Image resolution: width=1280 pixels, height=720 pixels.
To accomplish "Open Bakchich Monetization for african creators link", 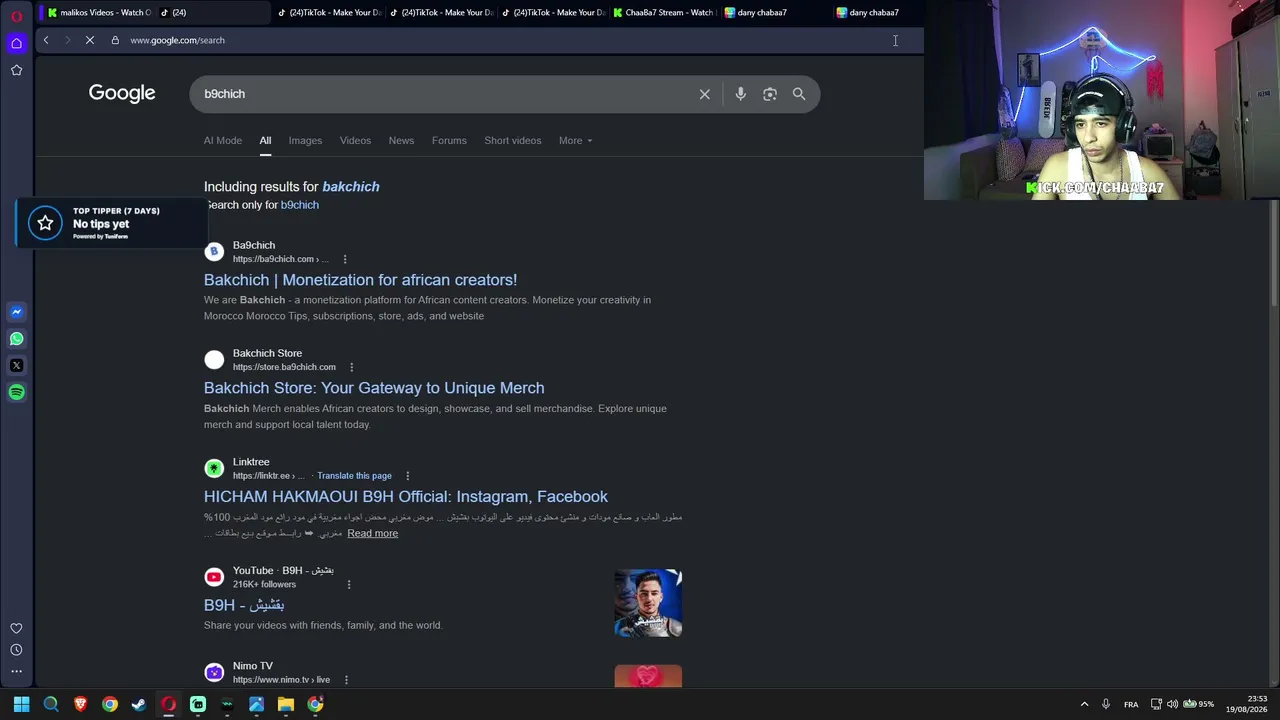I will coord(360,280).
